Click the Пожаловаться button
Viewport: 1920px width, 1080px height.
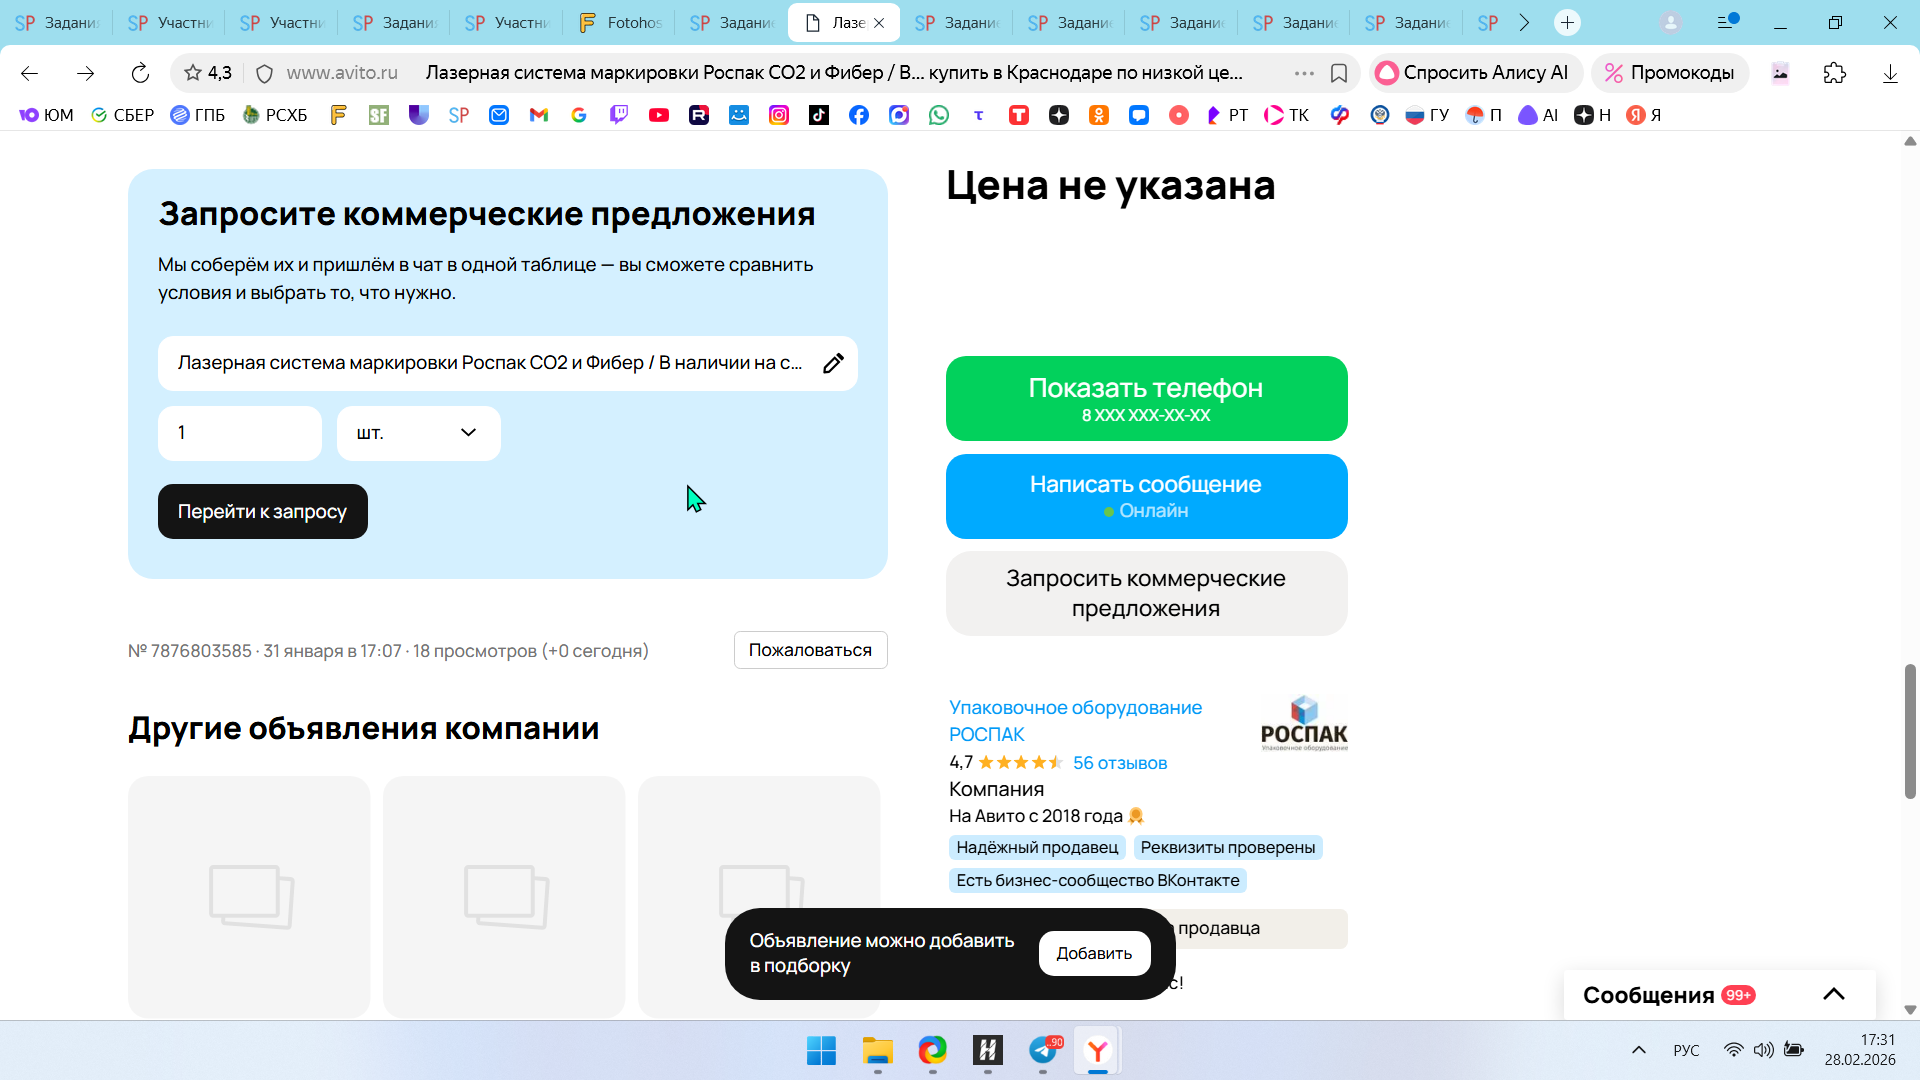click(810, 650)
